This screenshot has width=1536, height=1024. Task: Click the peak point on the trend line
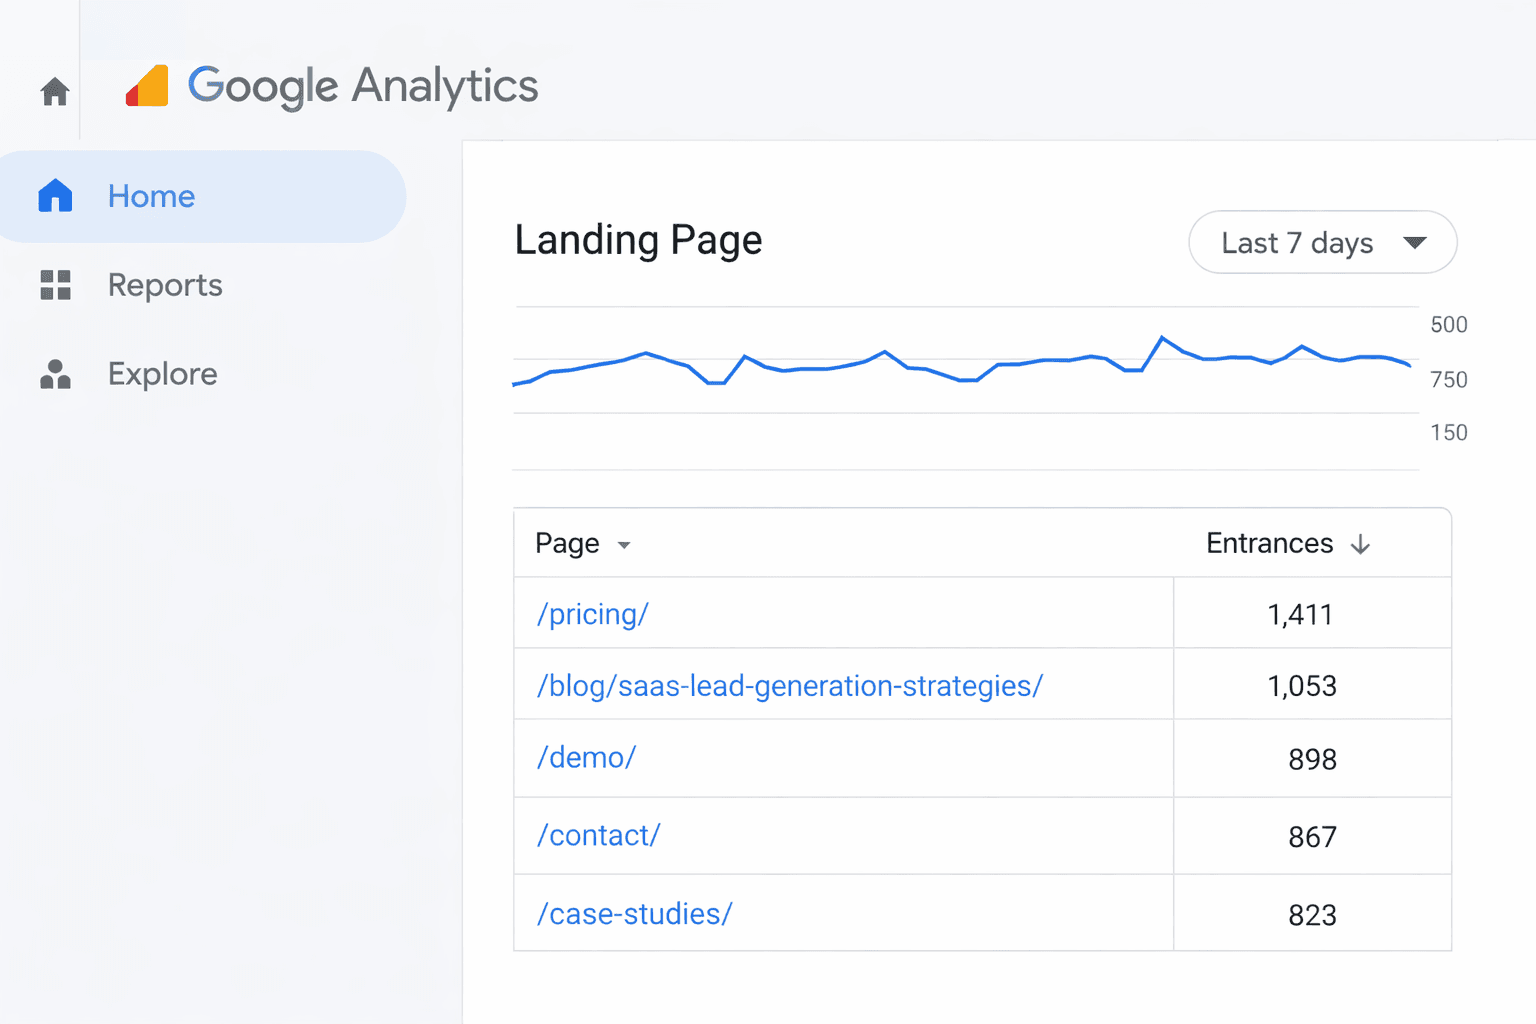(1161, 338)
